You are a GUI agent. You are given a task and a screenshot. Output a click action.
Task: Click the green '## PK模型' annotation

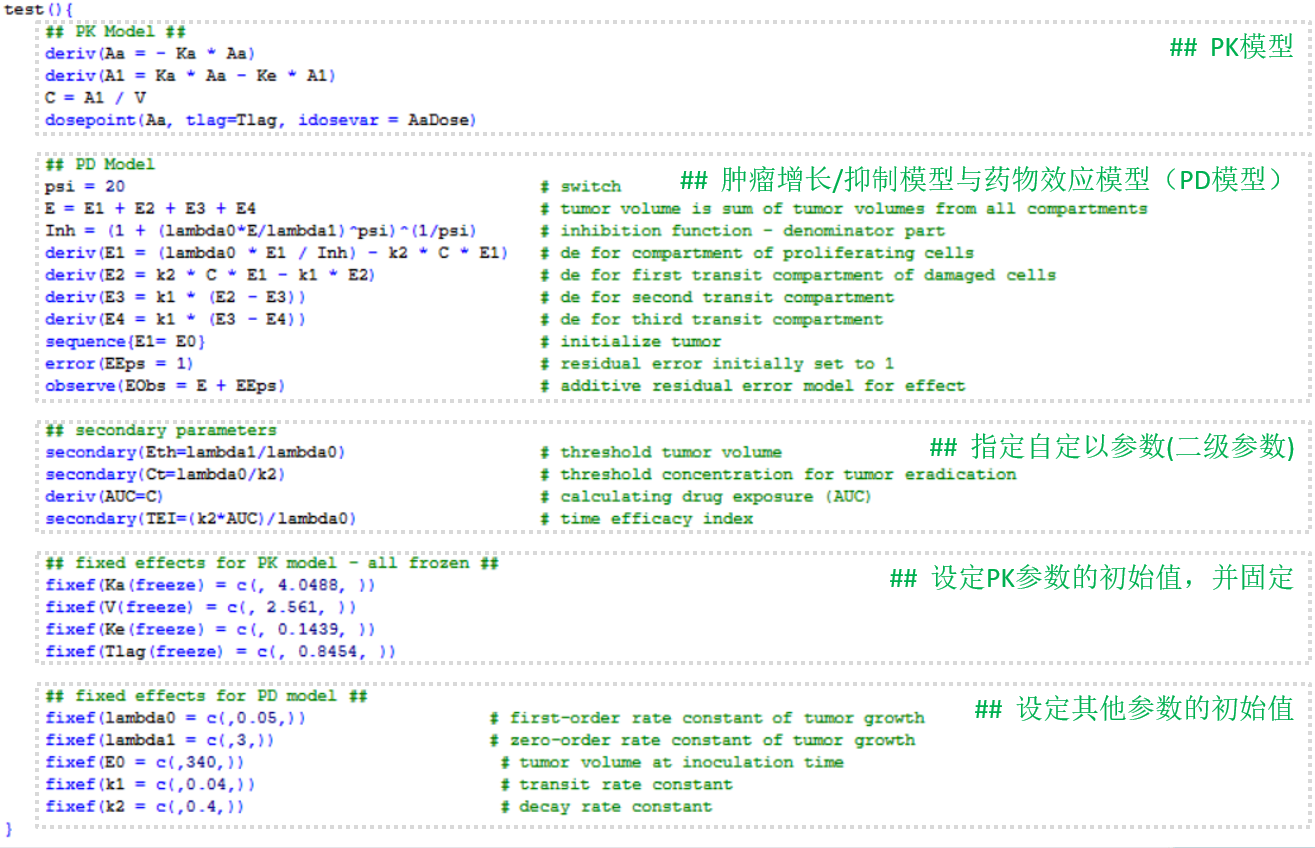pyautogui.click(x=1231, y=47)
